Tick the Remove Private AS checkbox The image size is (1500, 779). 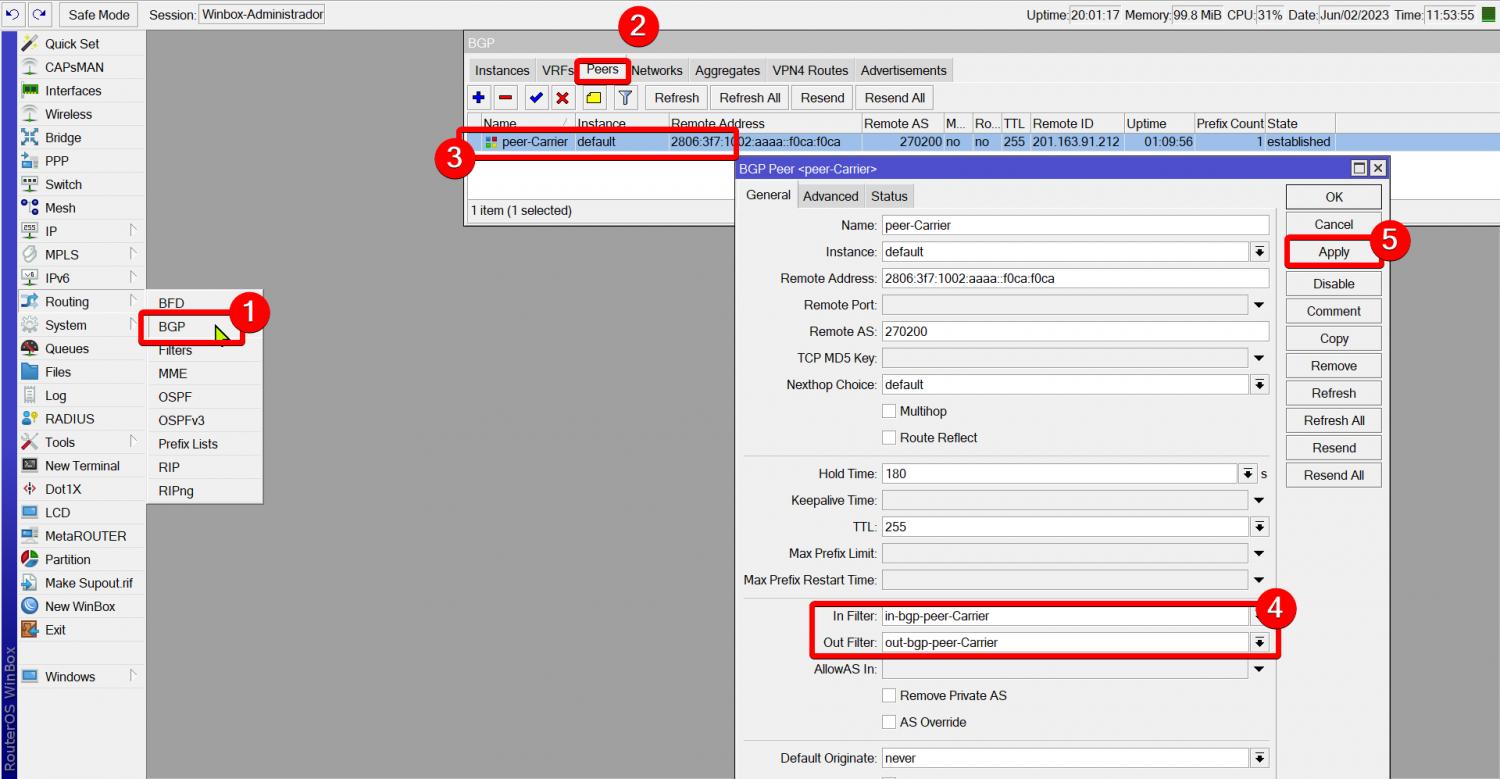(x=889, y=696)
